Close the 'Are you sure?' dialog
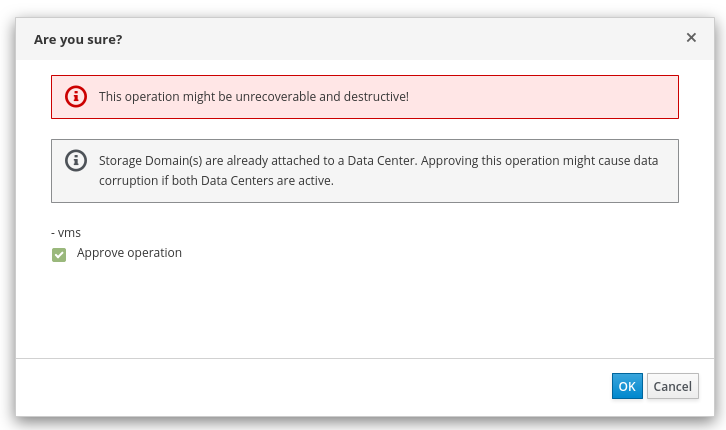 click(x=691, y=37)
